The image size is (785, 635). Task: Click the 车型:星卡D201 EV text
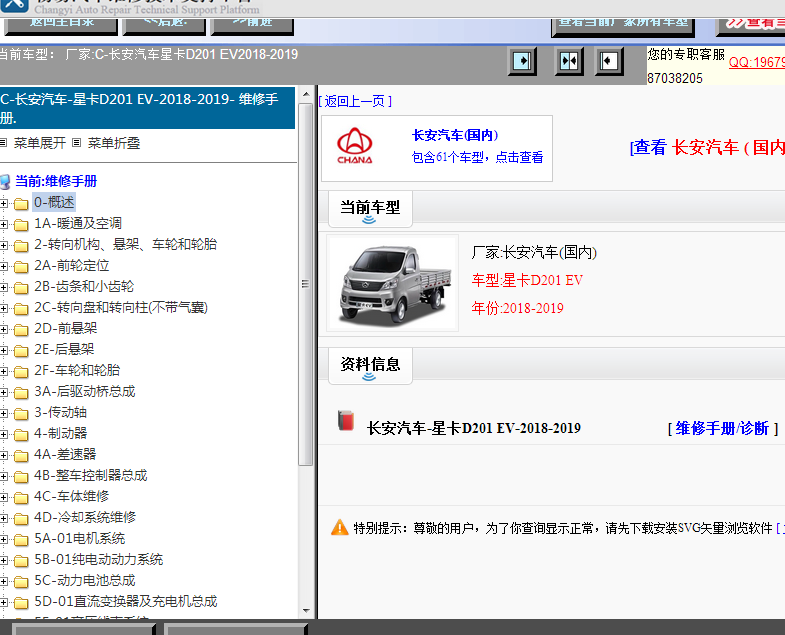pos(527,280)
